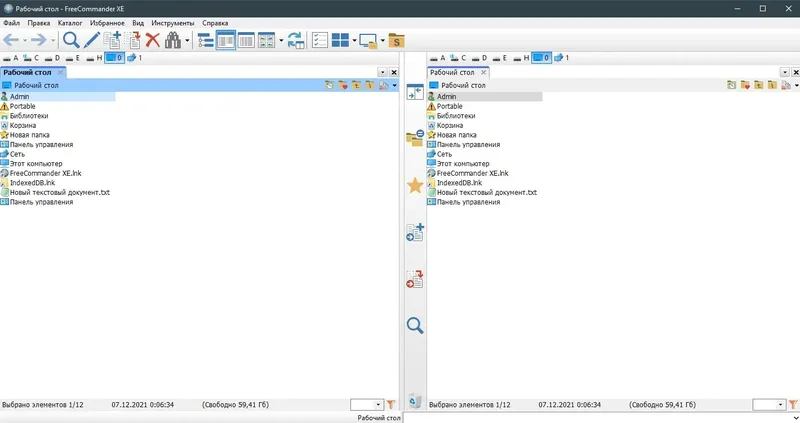Select drive C in left panel drive bar
Image resolution: width=800 pixels, height=423 pixels.
pos(31,58)
